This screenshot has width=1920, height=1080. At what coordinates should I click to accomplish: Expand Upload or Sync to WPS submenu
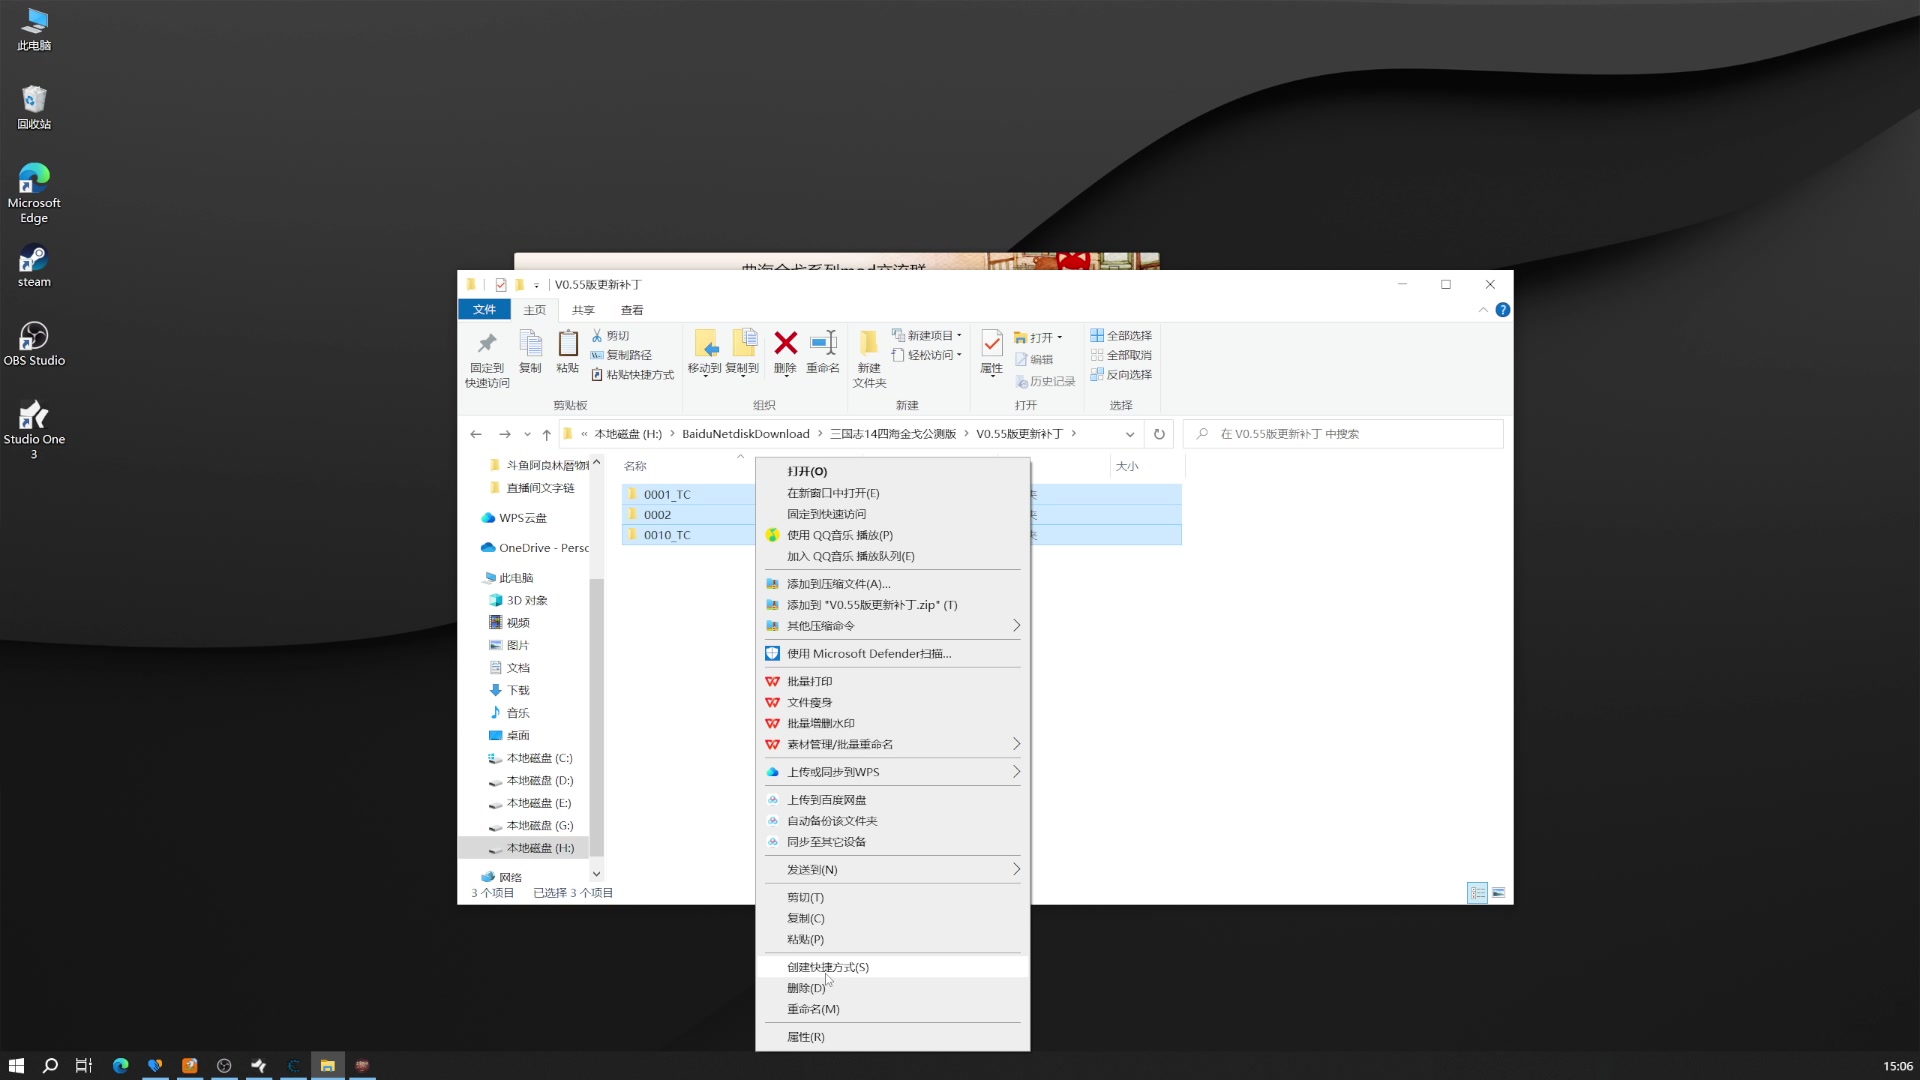click(x=892, y=772)
